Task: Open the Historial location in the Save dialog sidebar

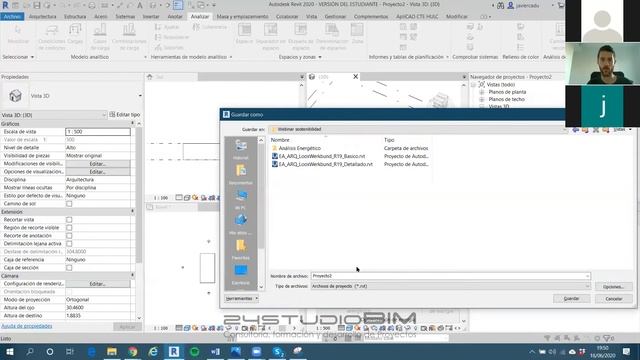Action: click(241, 149)
